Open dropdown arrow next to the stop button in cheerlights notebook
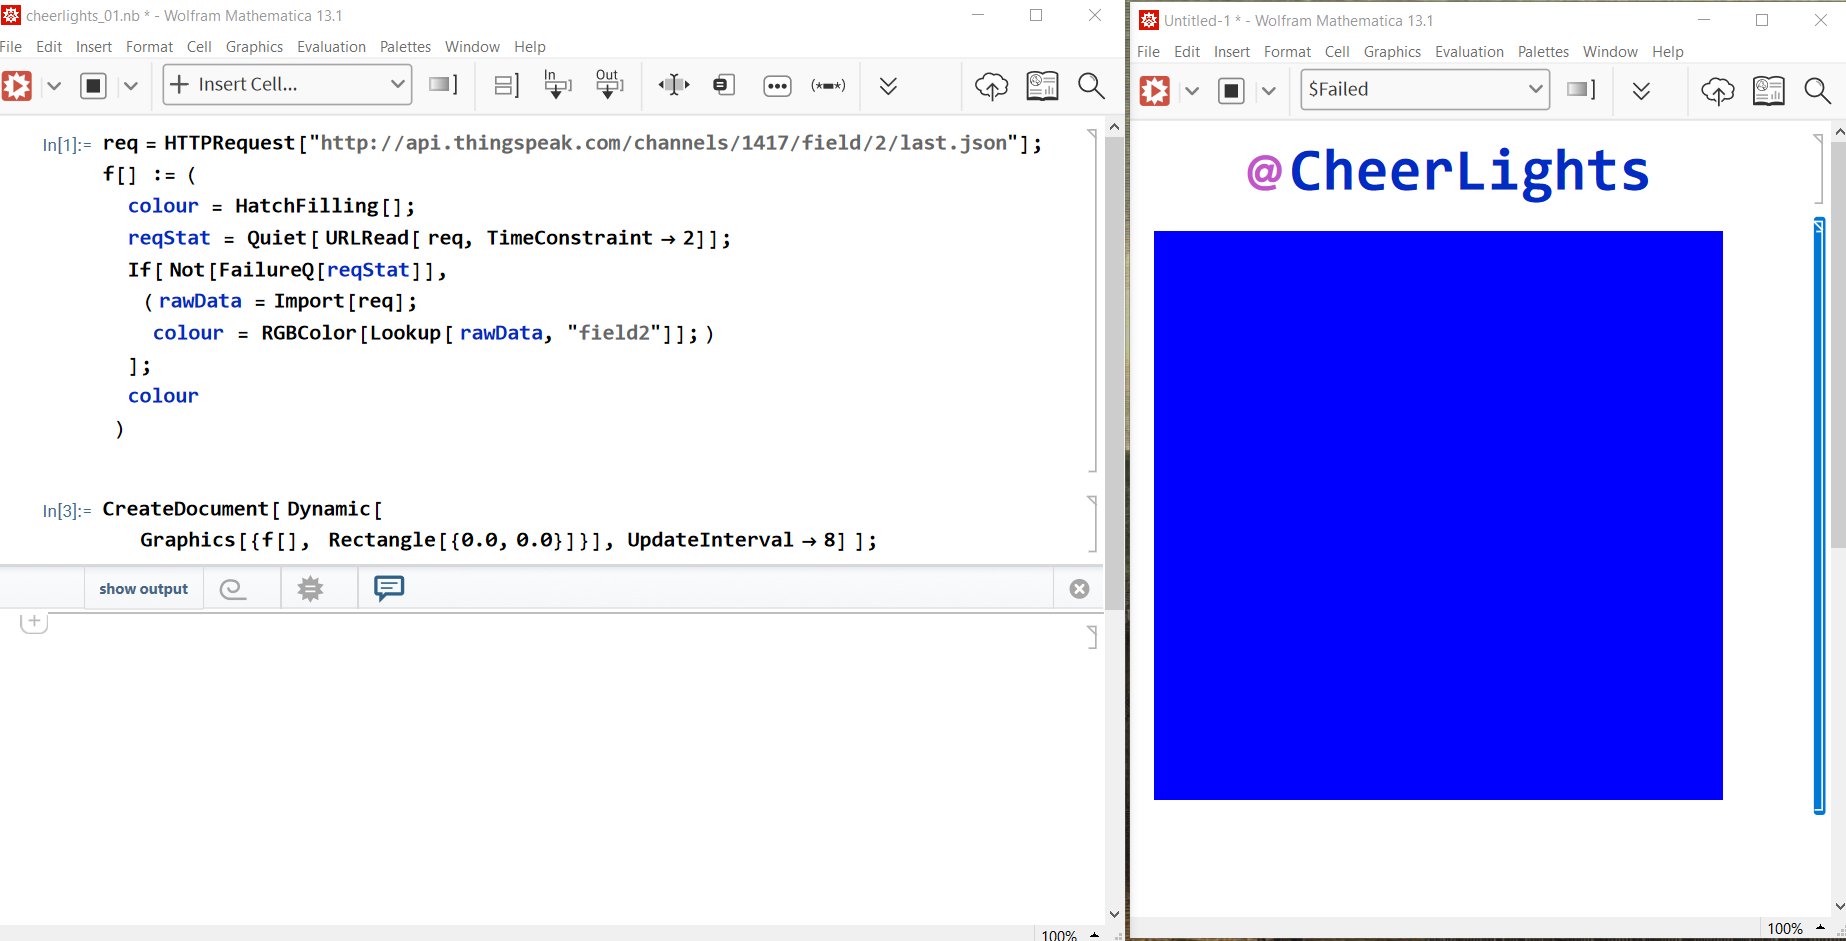Screen dimensions: 1846x941 (130, 86)
